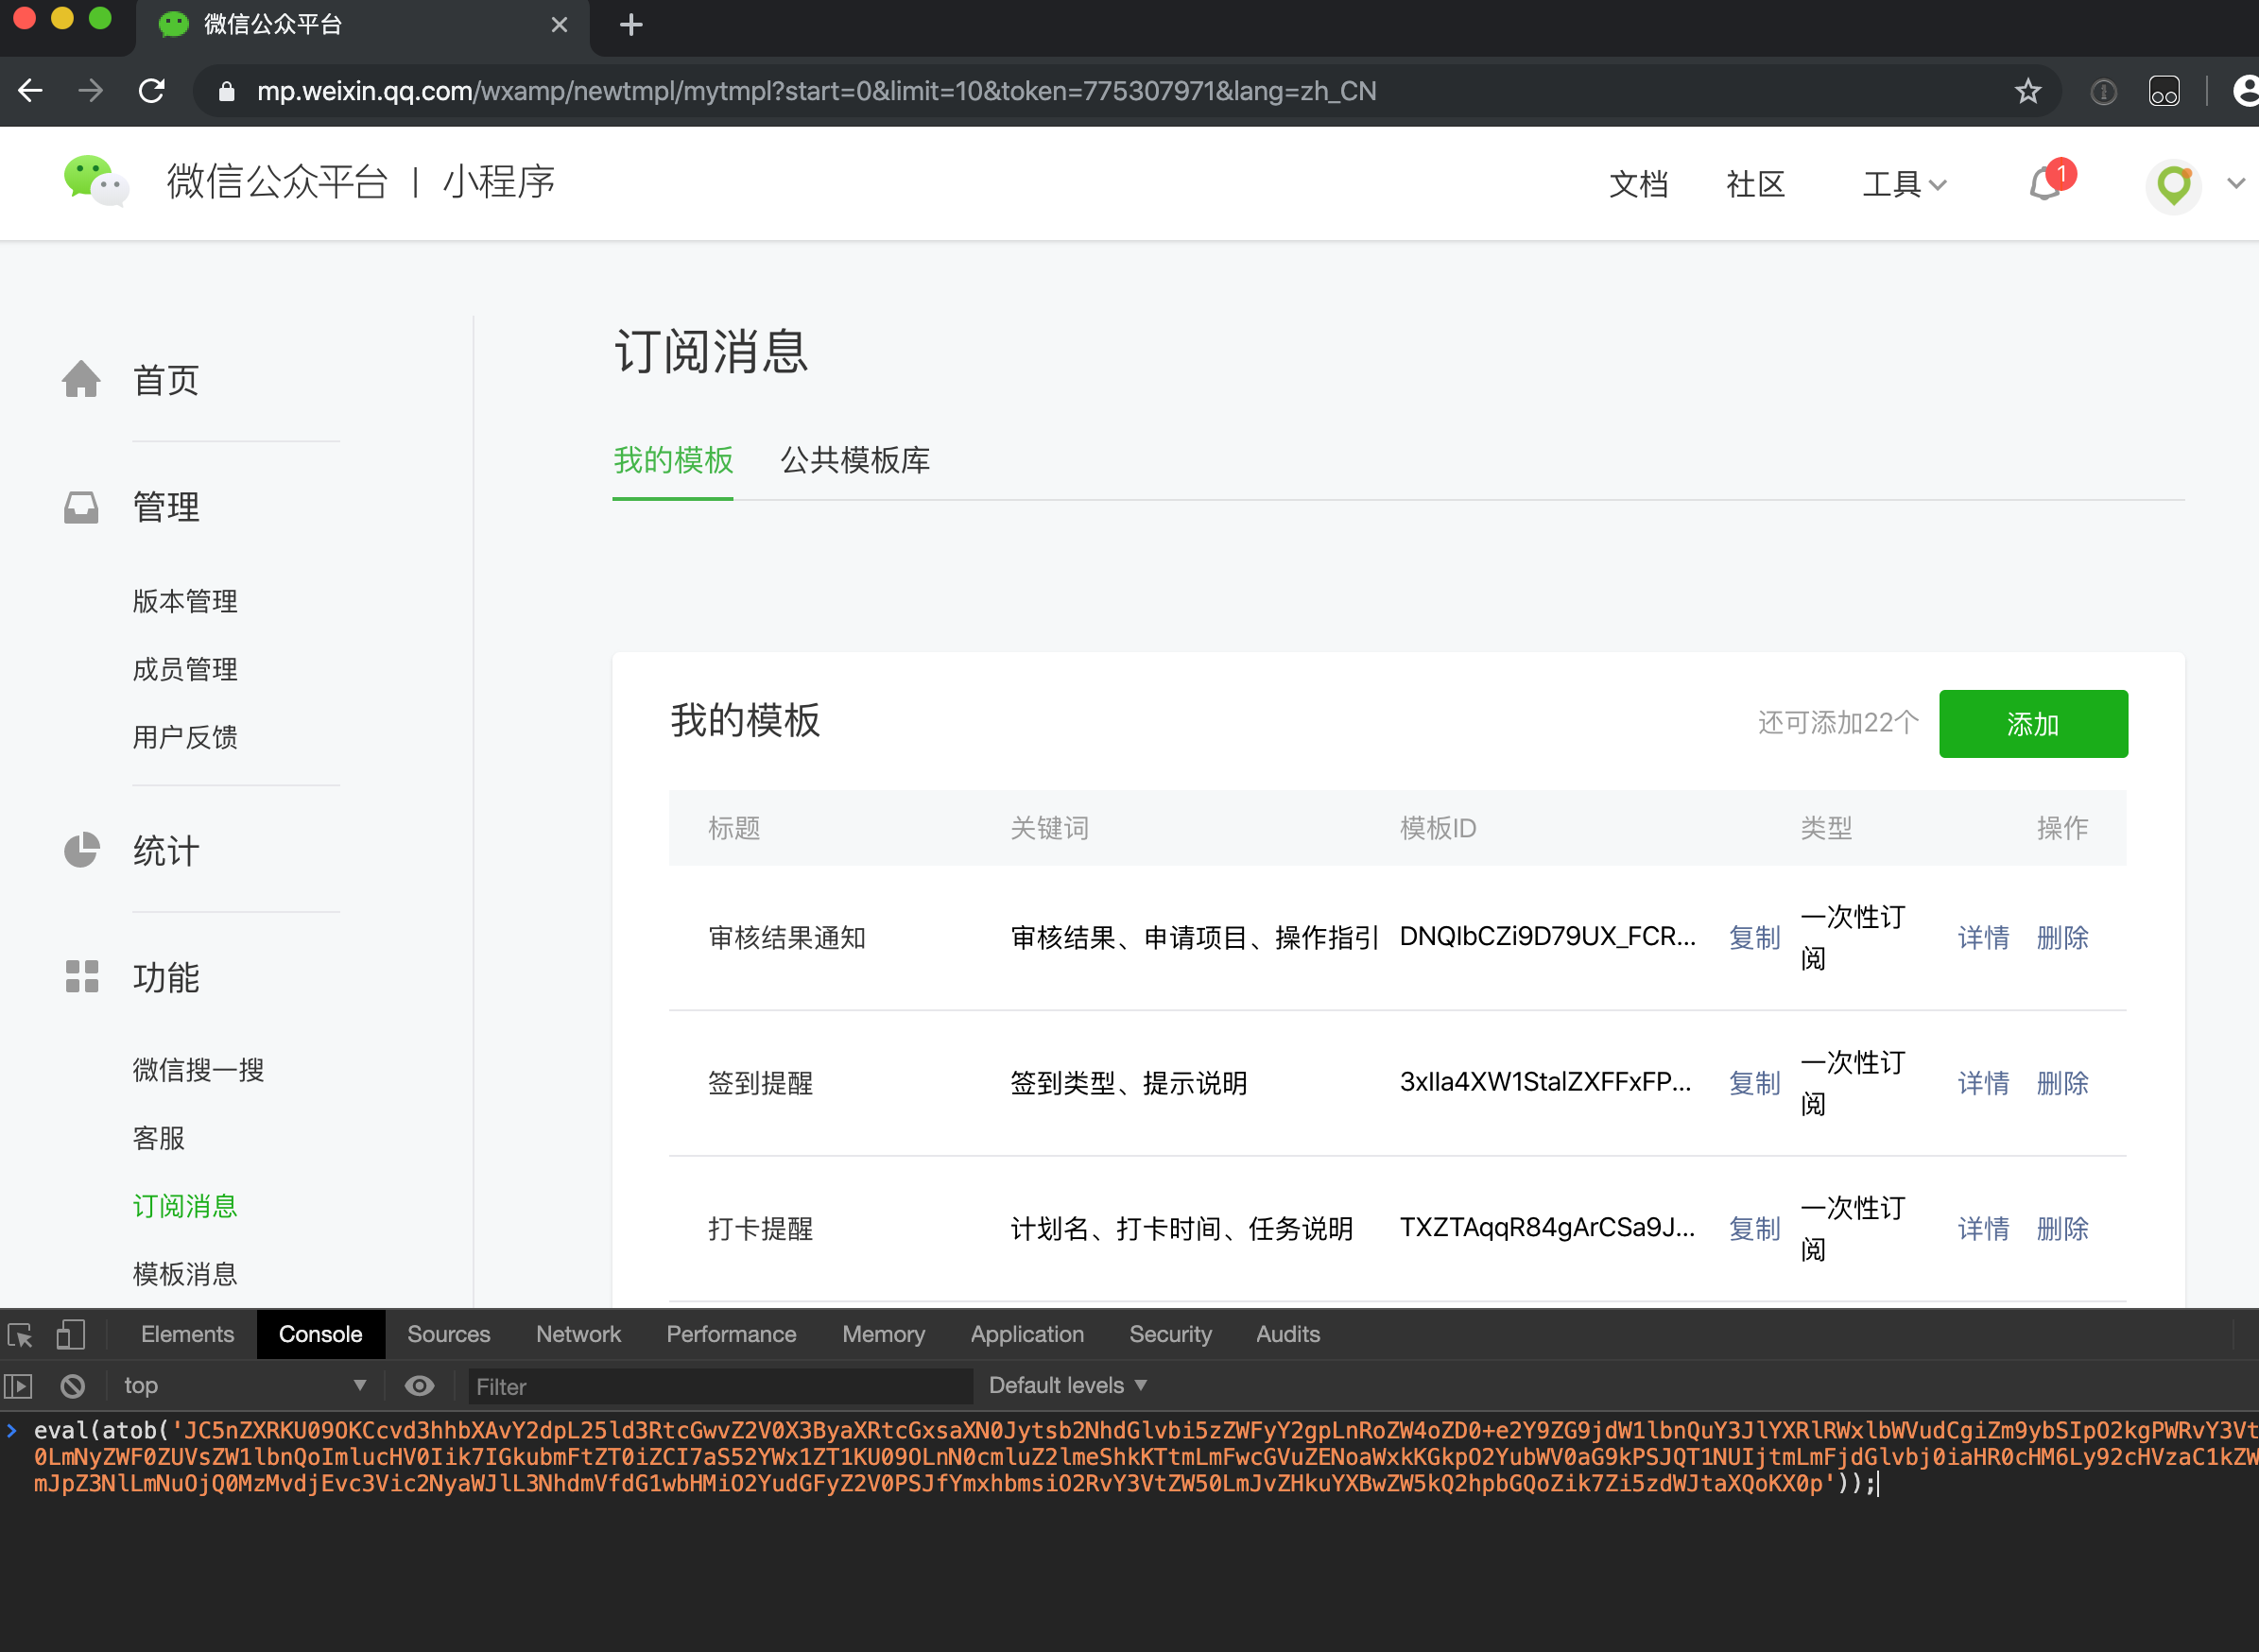Open the 工具 dropdown menu
This screenshot has width=2259, height=1652.
[x=1903, y=184]
